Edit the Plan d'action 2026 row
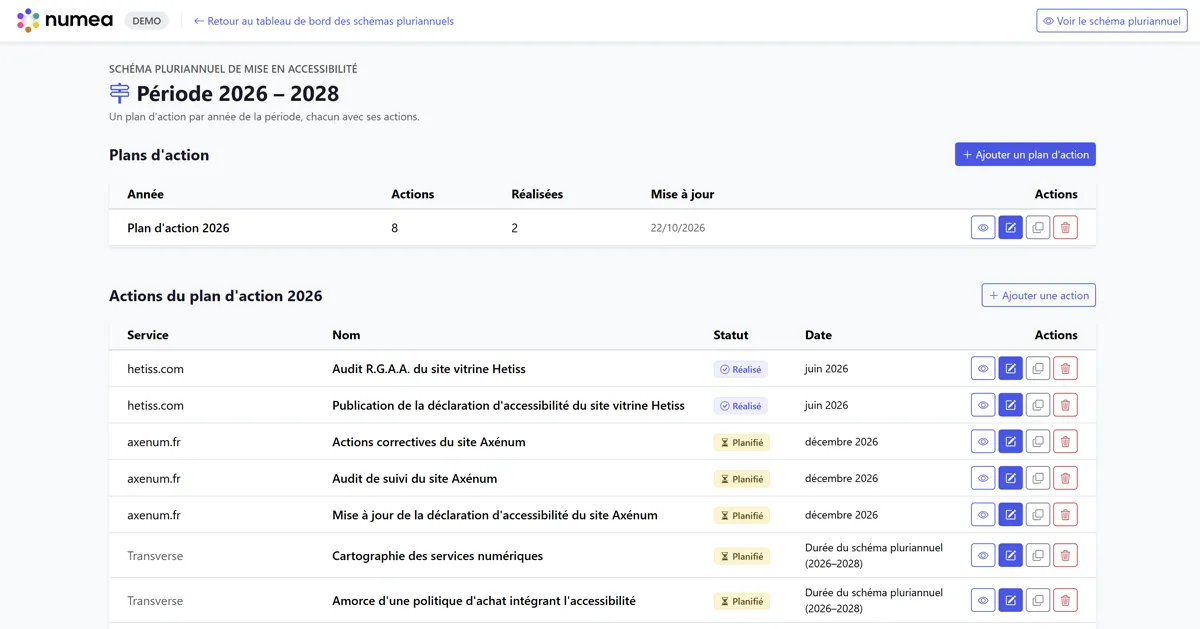Screen dimensions: 1200x629 (1010, 228)
